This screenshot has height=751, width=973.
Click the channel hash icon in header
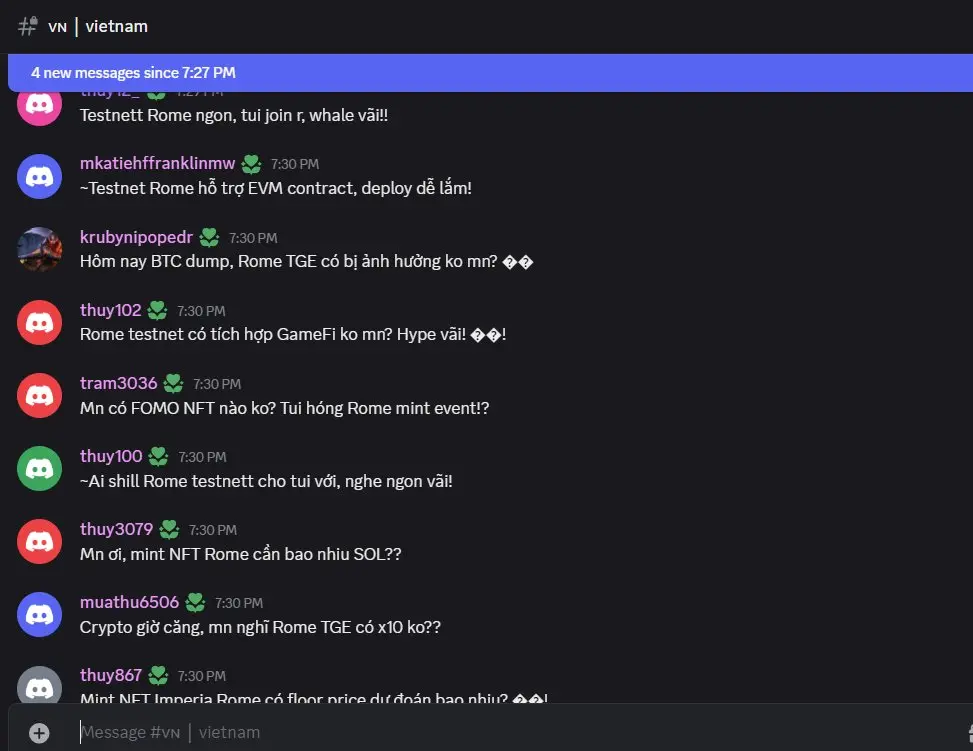point(28,27)
